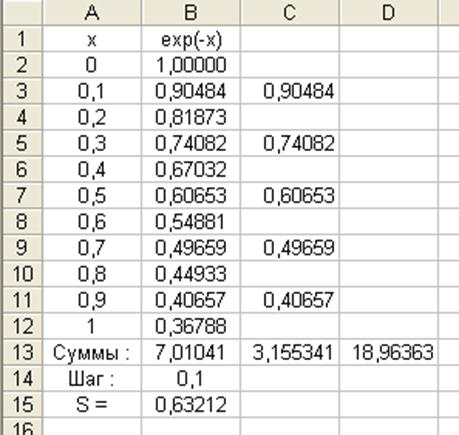
Task: Select cell B5 with 0,74082
Action: click(x=191, y=143)
